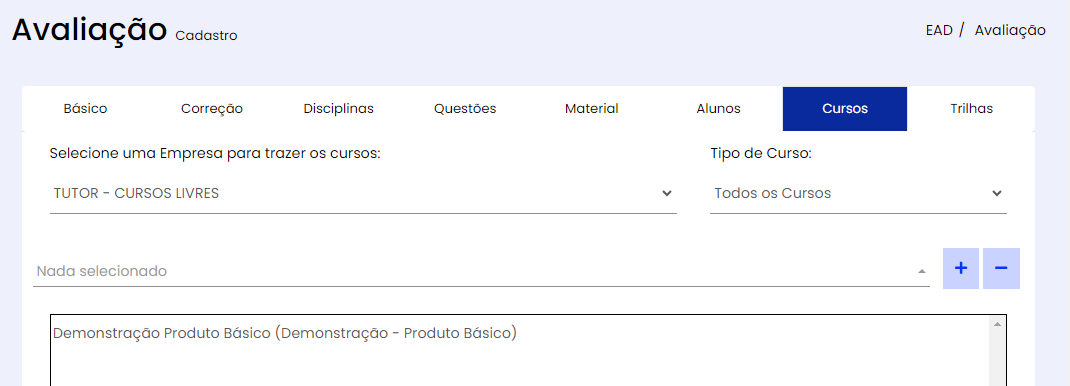The height and width of the screenshot is (386, 1070).
Task: Open the Trilhas tab
Action: click(x=971, y=108)
